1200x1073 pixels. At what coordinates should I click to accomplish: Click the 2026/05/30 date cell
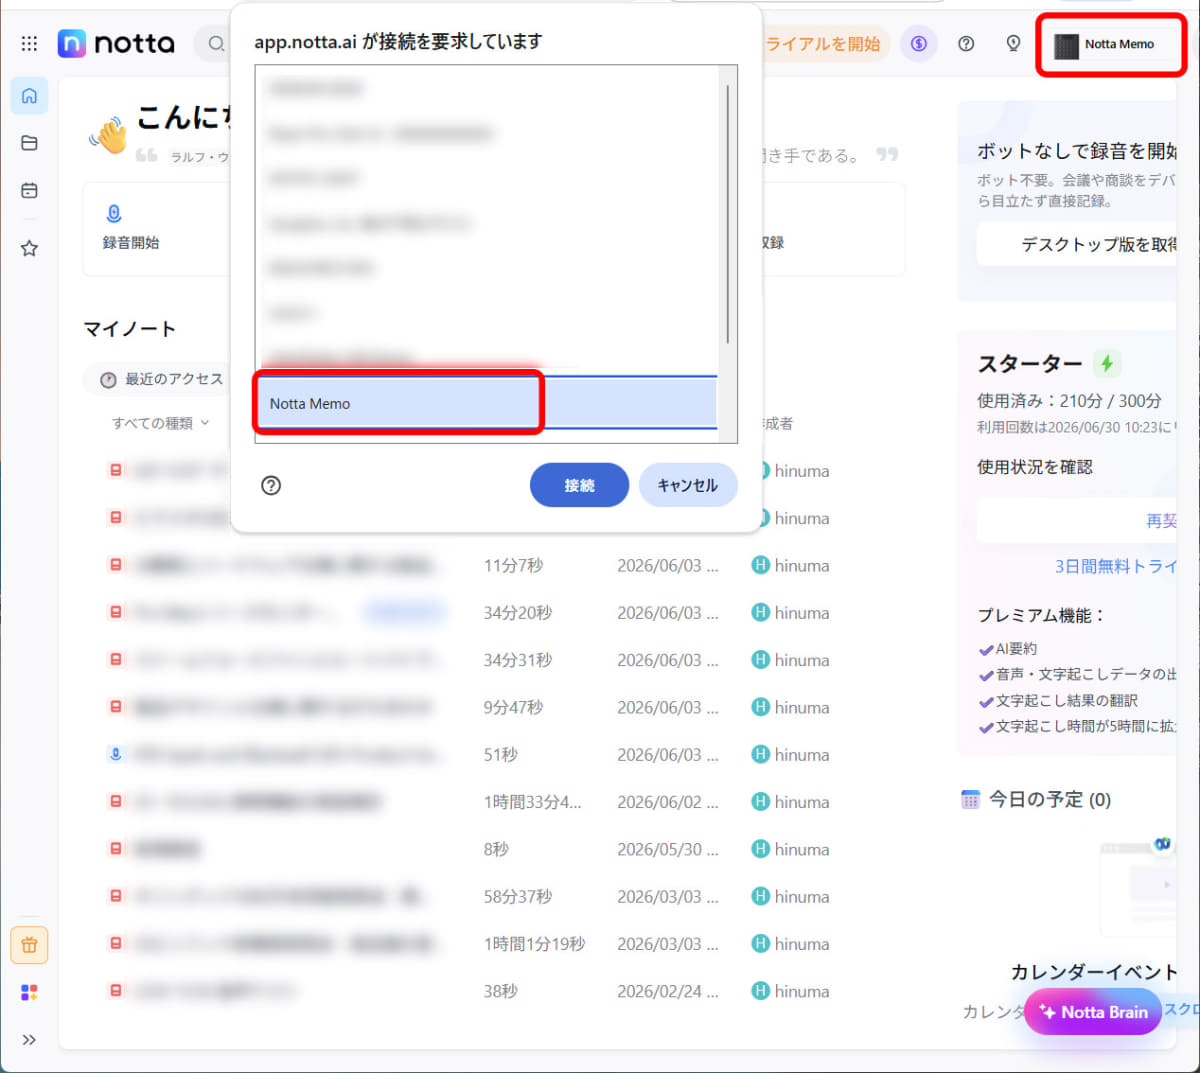(x=667, y=849)
